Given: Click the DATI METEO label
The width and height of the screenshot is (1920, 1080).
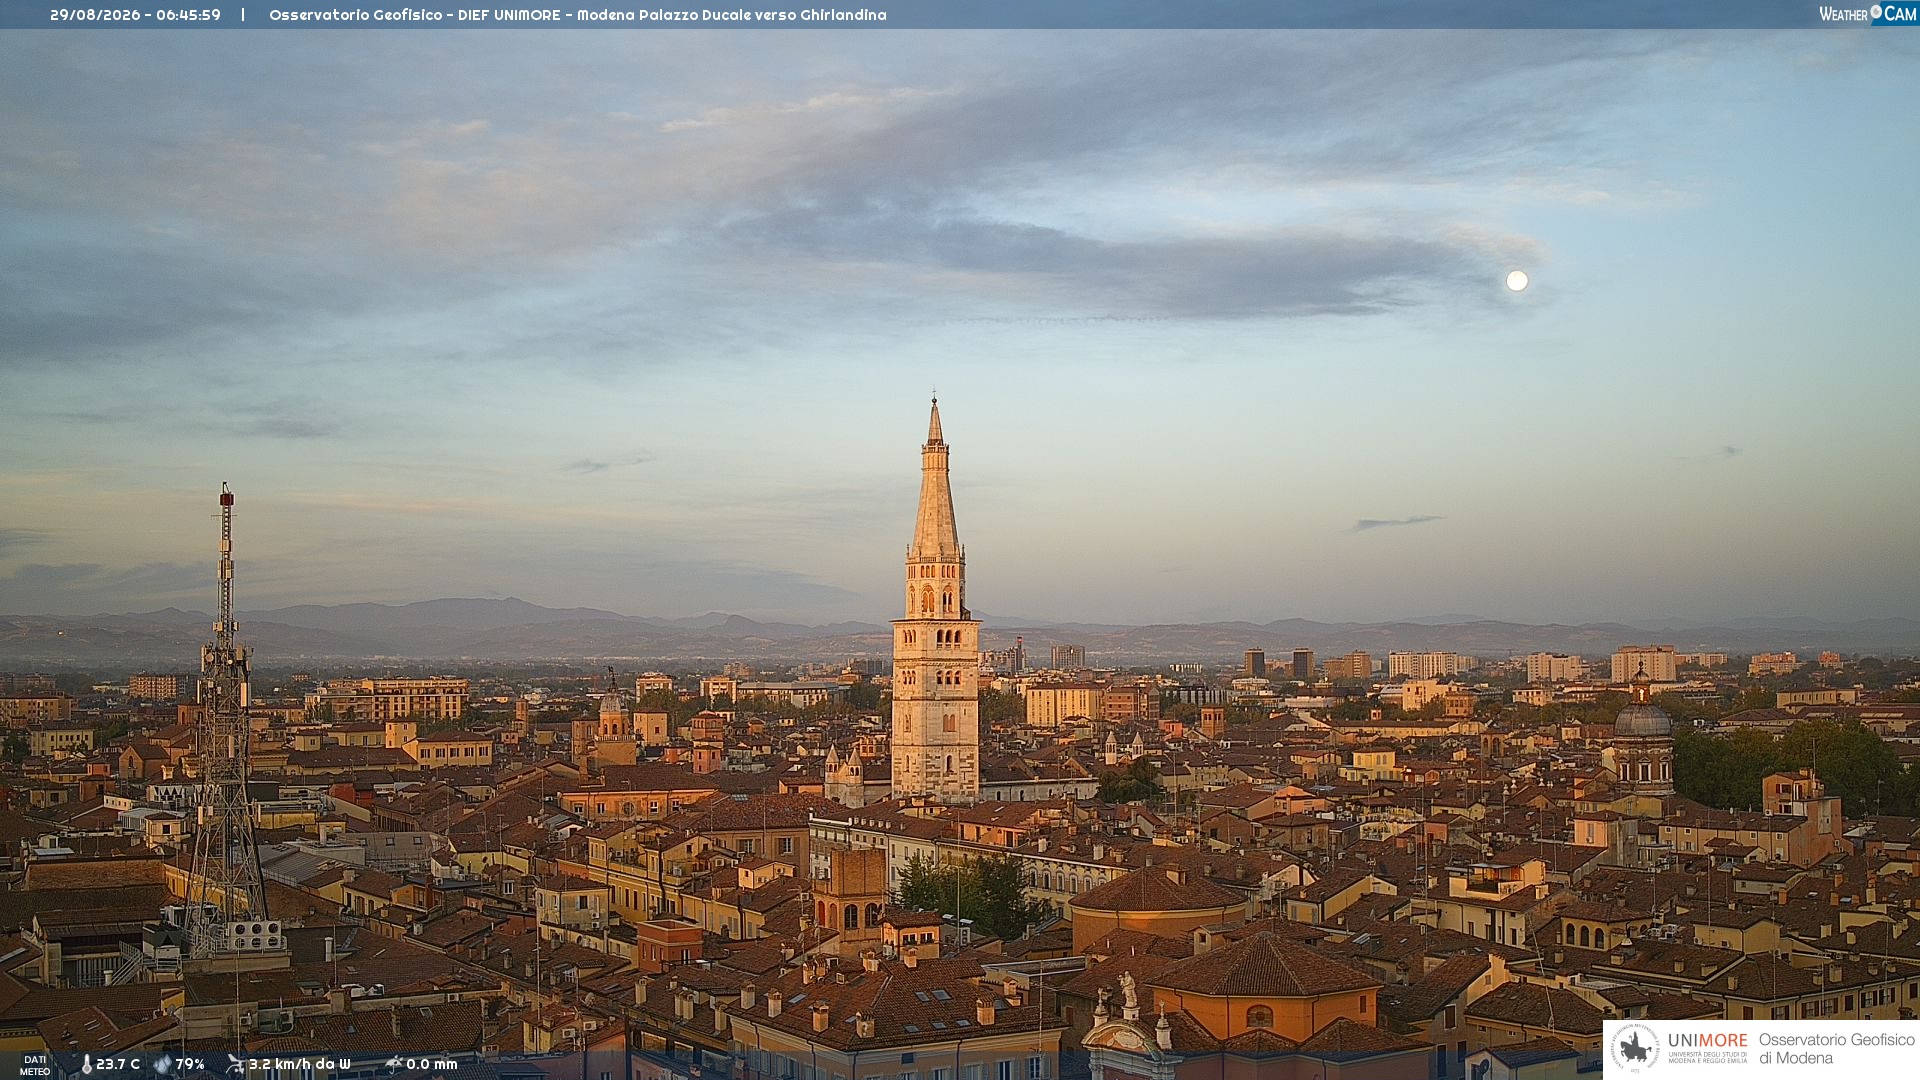Looking at the screenshot, I should pos(35,1065).
